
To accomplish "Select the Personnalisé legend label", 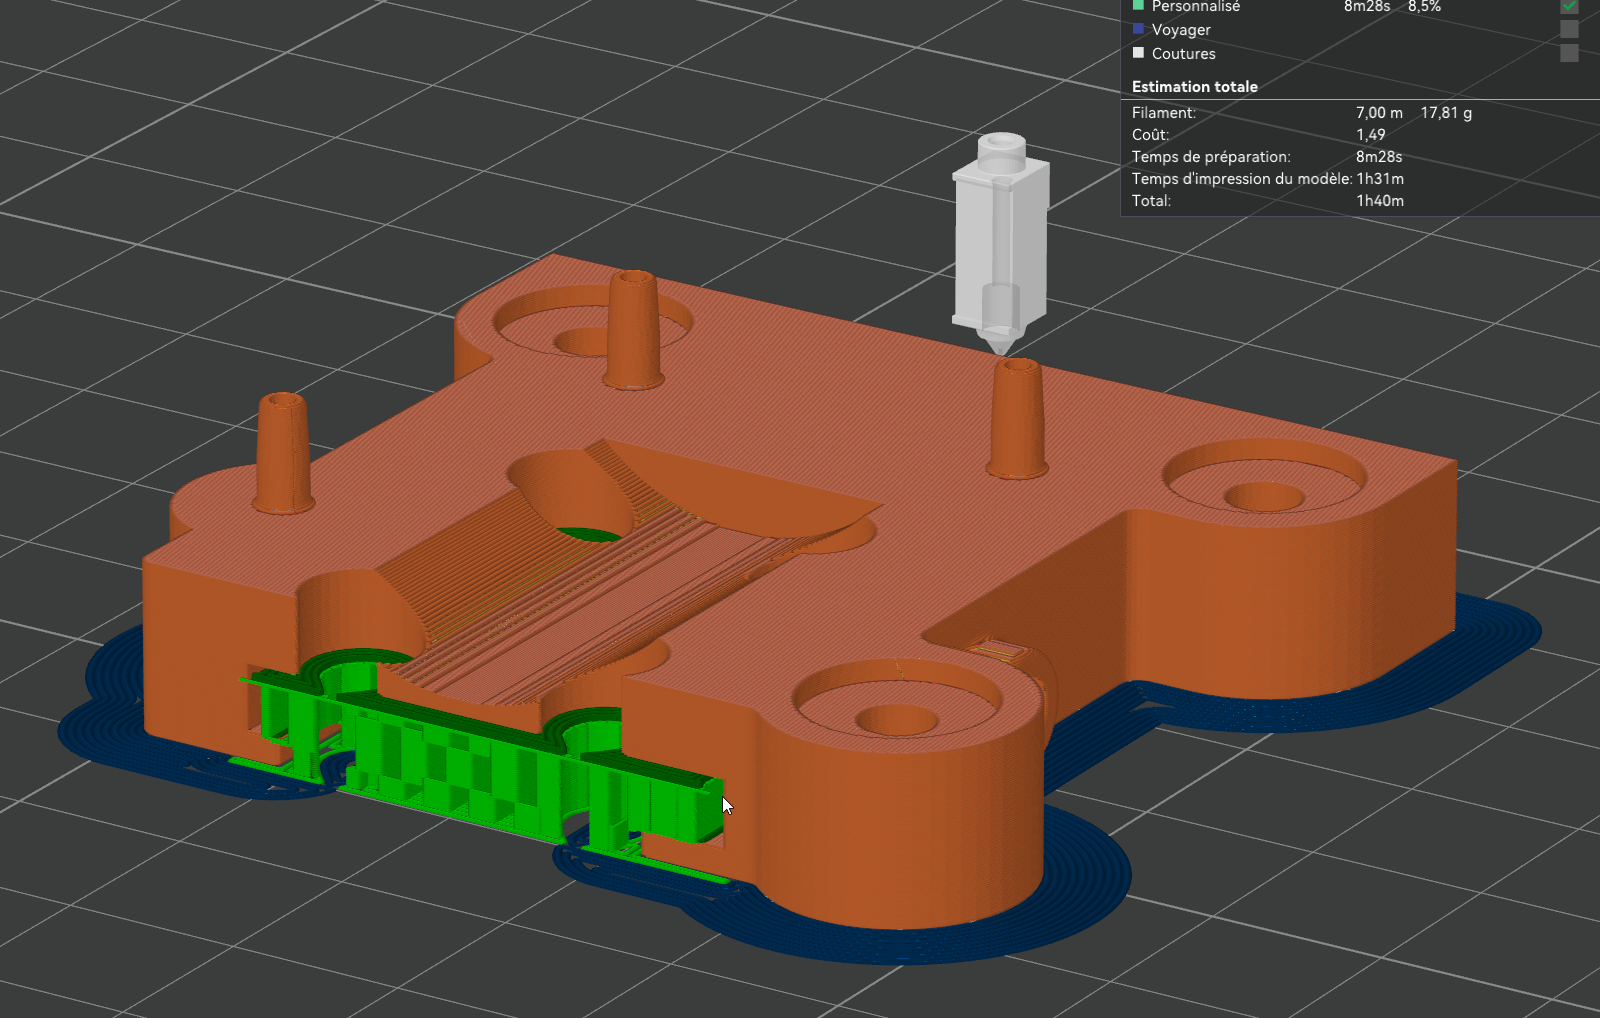I will (1195, 6).
